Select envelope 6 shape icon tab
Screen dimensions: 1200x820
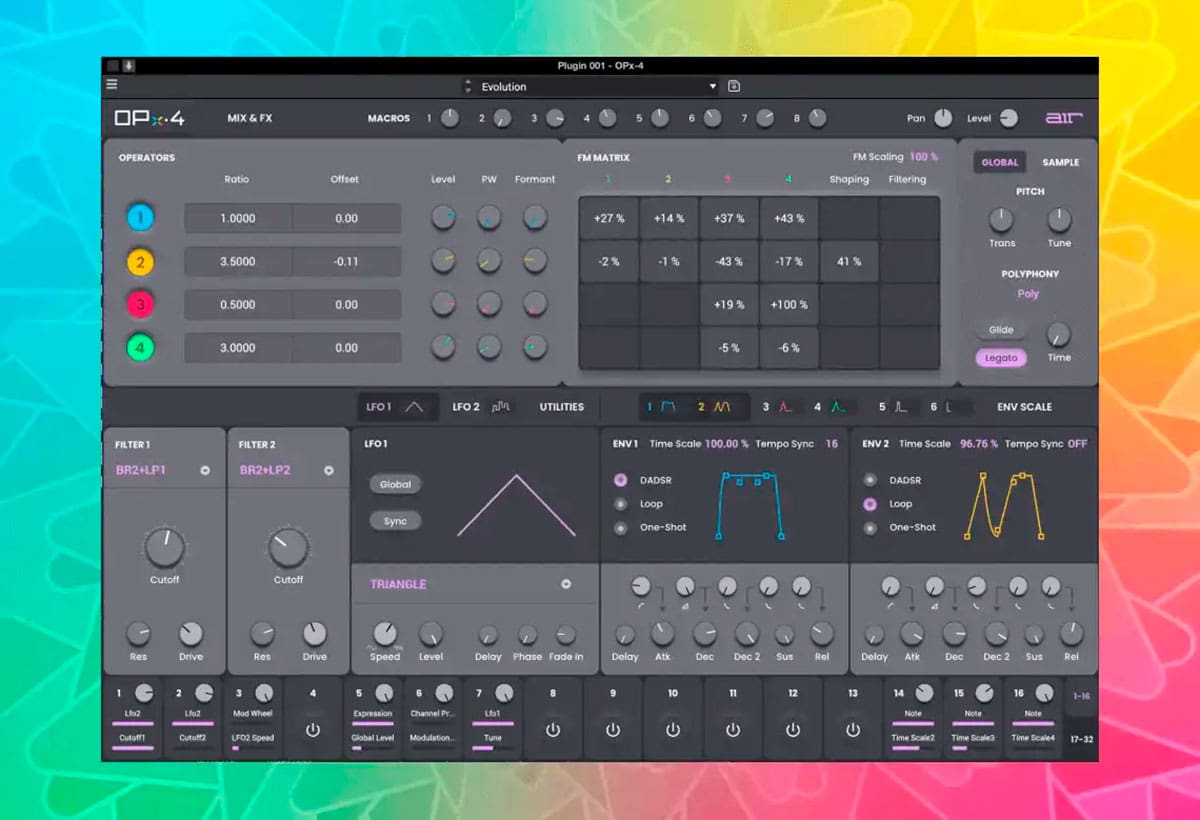(951, 407)
